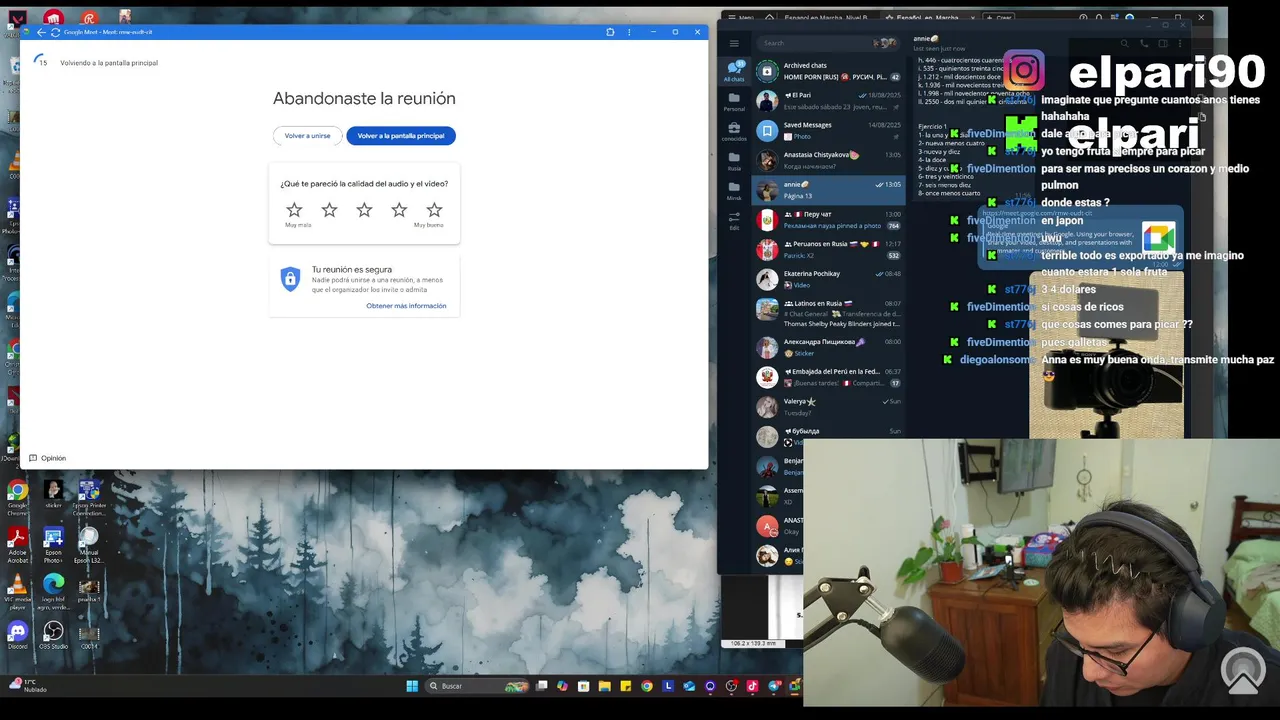The image size is (1280, 720).
Task: Open 'Obtener más información' link
Action: point(406,306)
